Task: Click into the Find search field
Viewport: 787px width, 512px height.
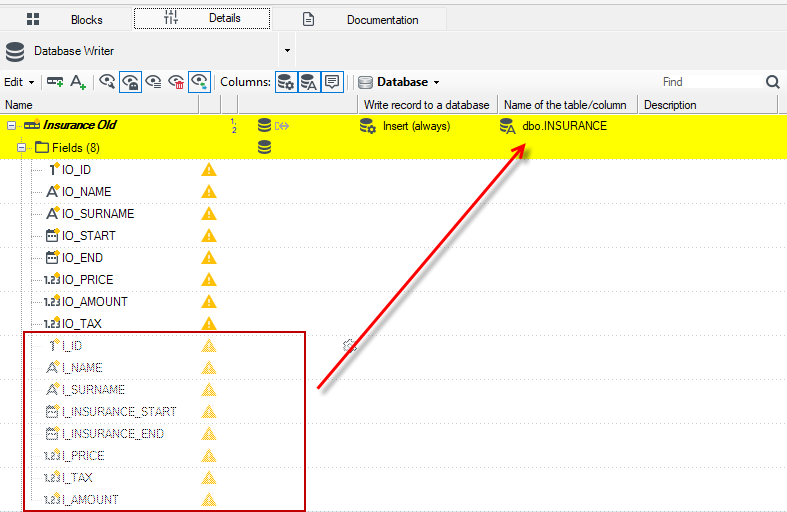Action: 711,82
